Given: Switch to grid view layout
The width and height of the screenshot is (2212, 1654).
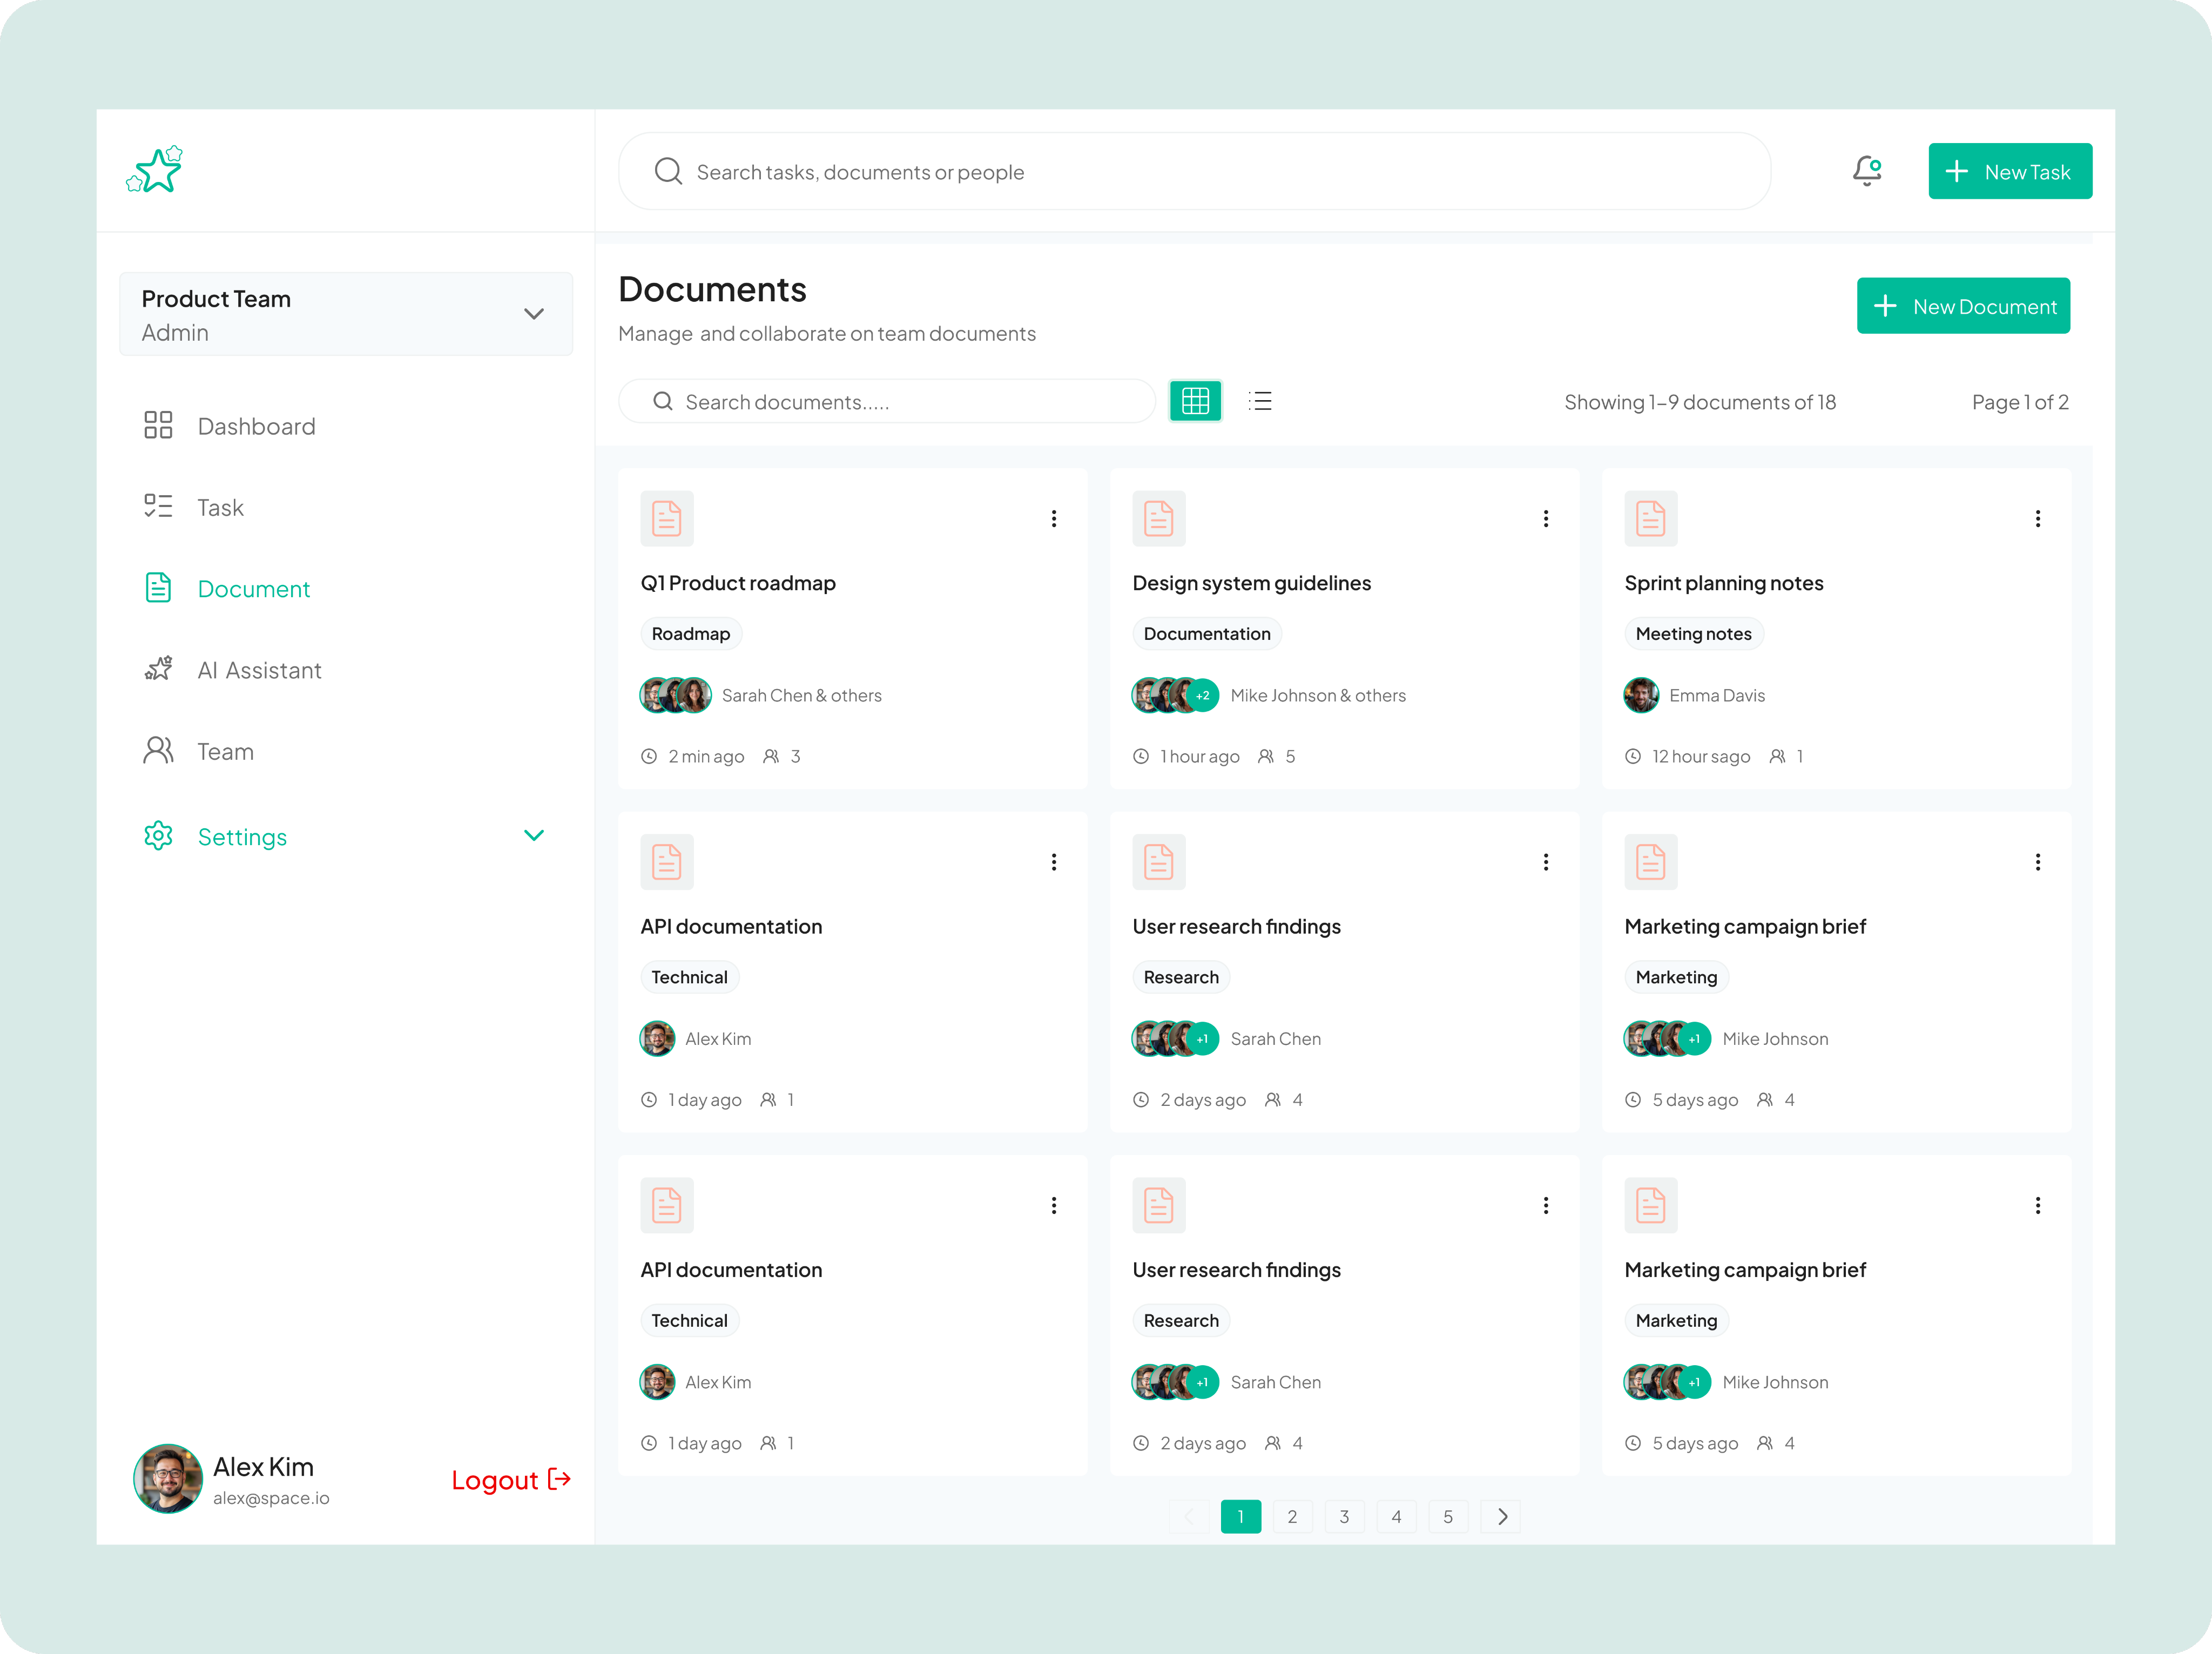Looking at the screenshot, I should coord(1195,401).
